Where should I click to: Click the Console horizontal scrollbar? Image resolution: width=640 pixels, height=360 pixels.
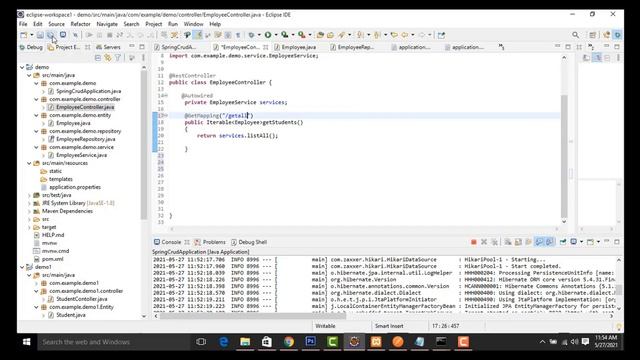[253, 316]
